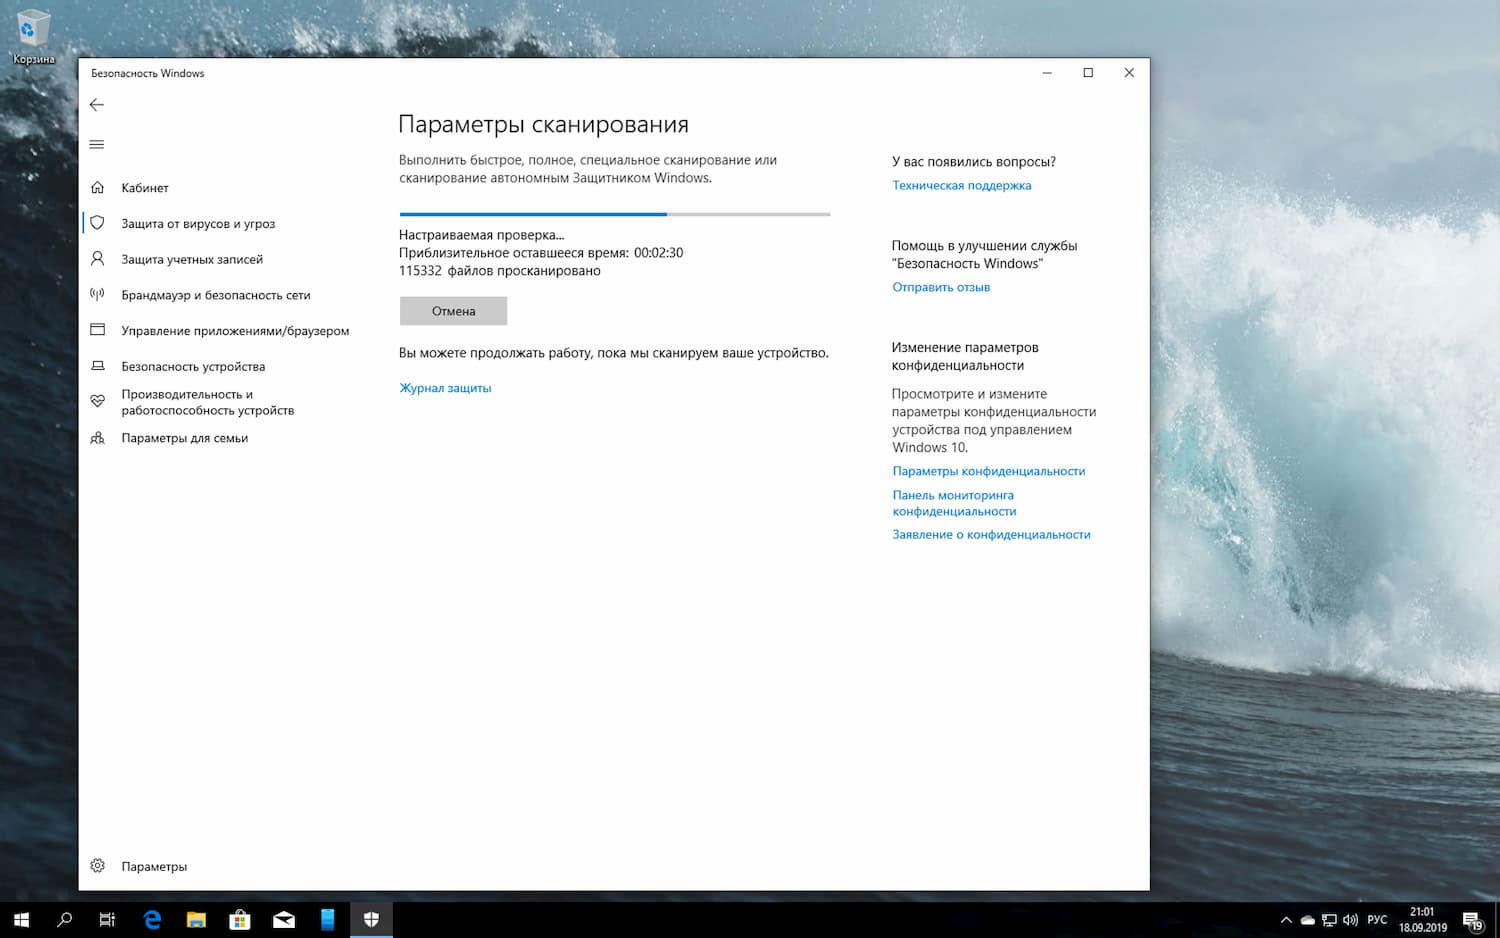Click the Windows Defender shield in taskbar
Viewport: 1500px width, 938px height.
tap(370, 918)
